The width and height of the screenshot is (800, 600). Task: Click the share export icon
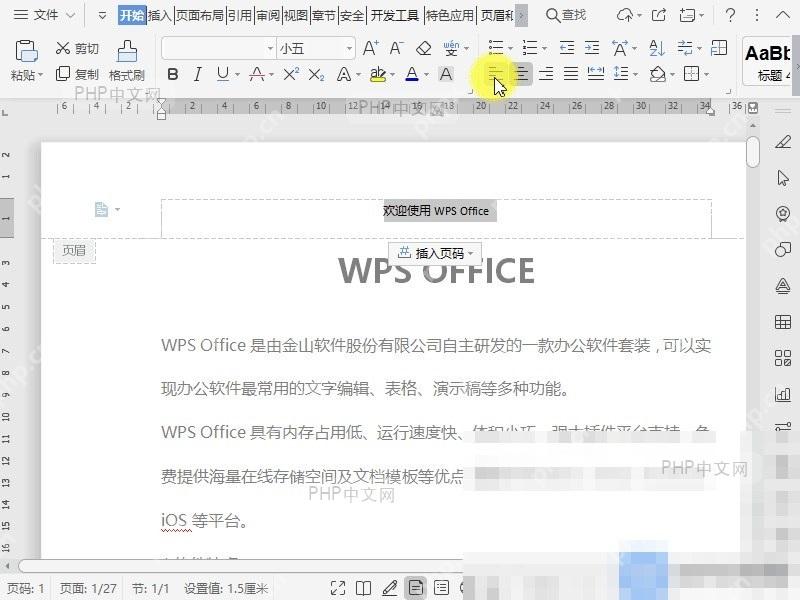pyautogui.click(x=659, y=15)
